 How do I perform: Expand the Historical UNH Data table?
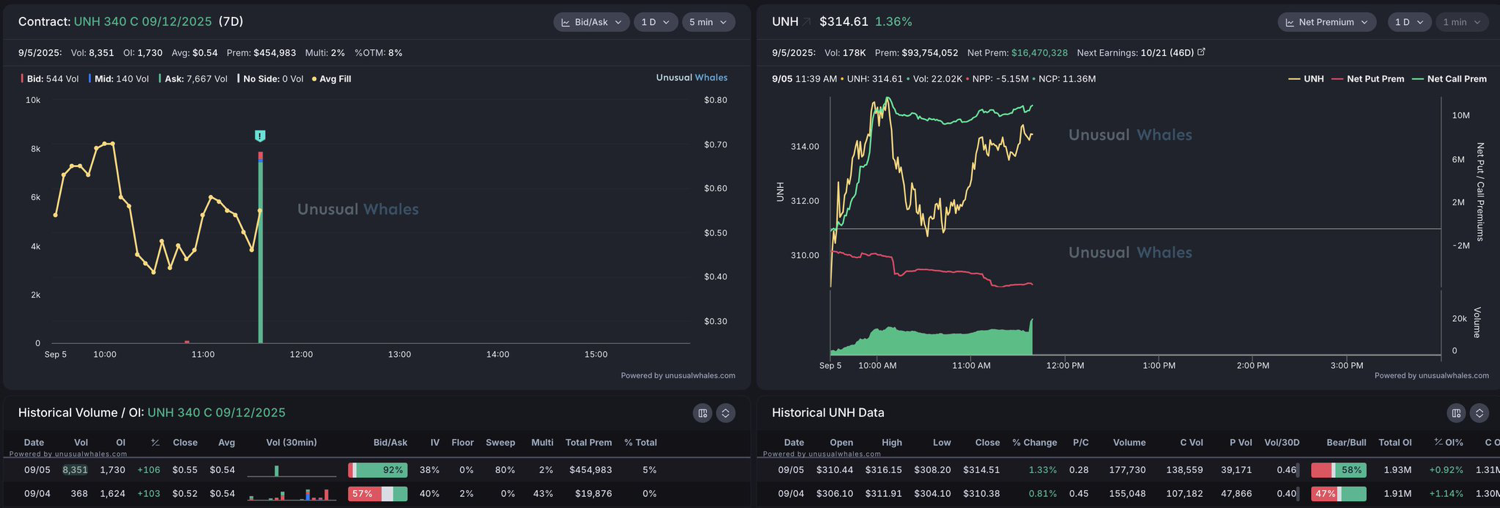coord(1479,413)
